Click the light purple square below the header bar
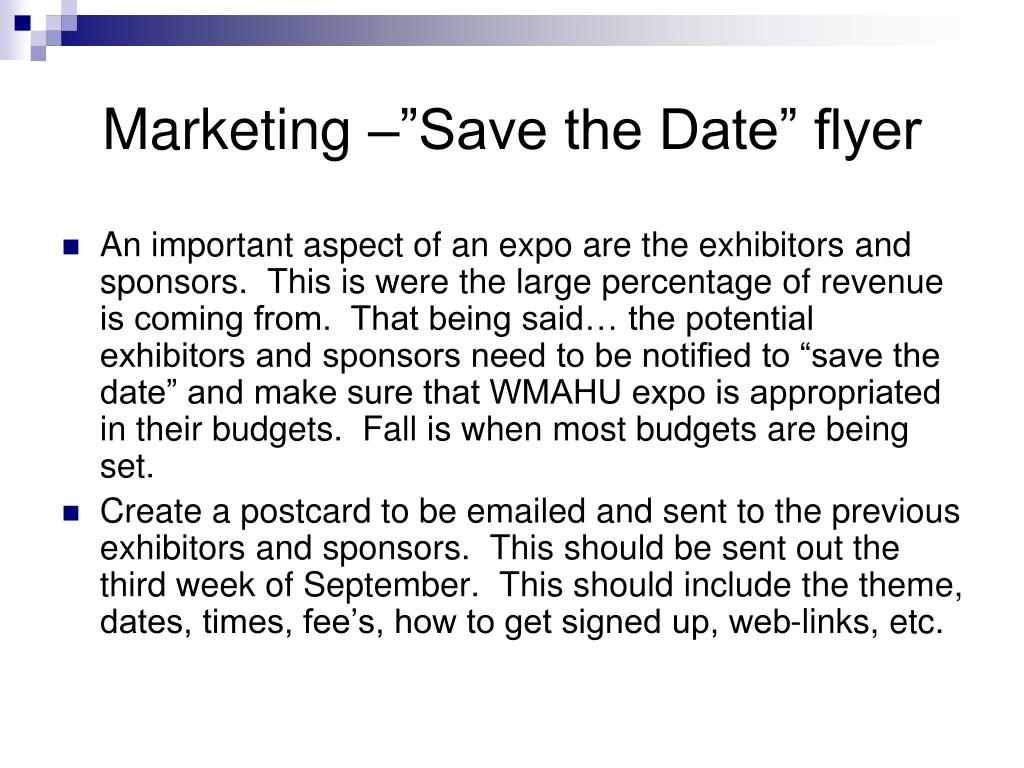Viewport: 1024px width, 768px height. 39,54
